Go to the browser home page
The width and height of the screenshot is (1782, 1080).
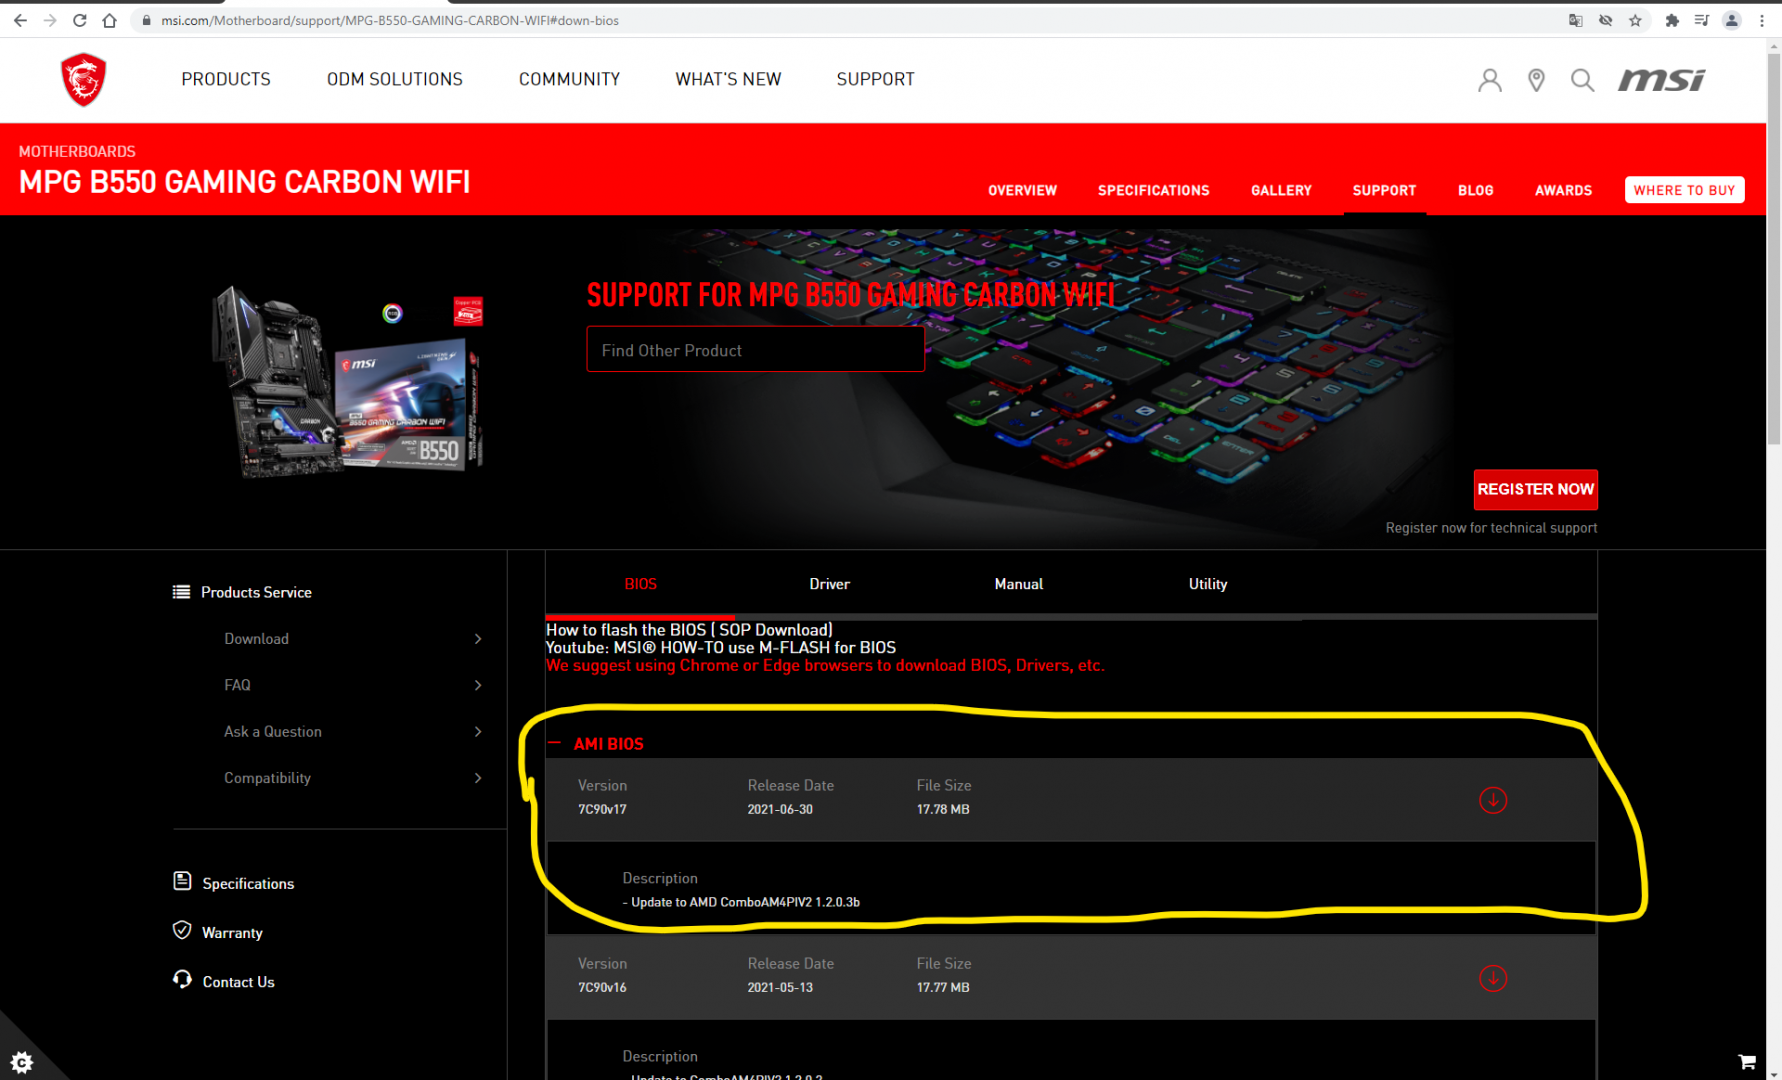(x=110, y=20)
